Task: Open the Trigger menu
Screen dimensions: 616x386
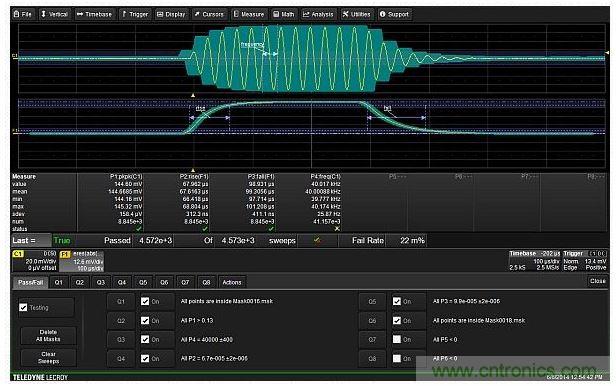Action: 135,14
